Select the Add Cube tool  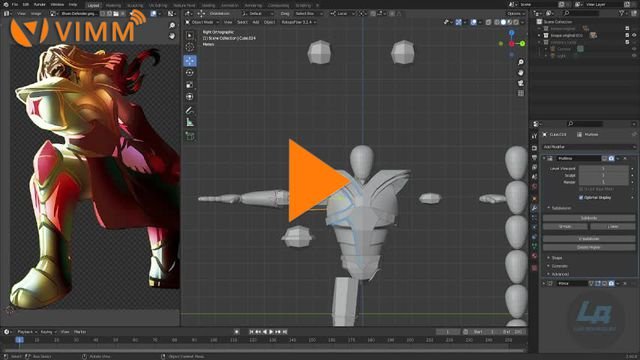(190, 136)
